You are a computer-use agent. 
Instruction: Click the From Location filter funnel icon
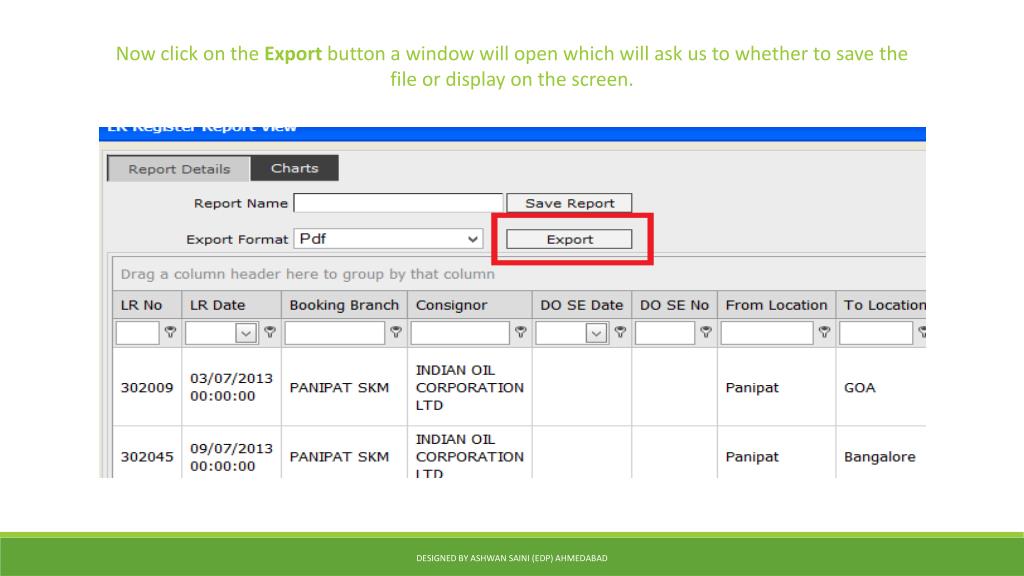(823, 331)
